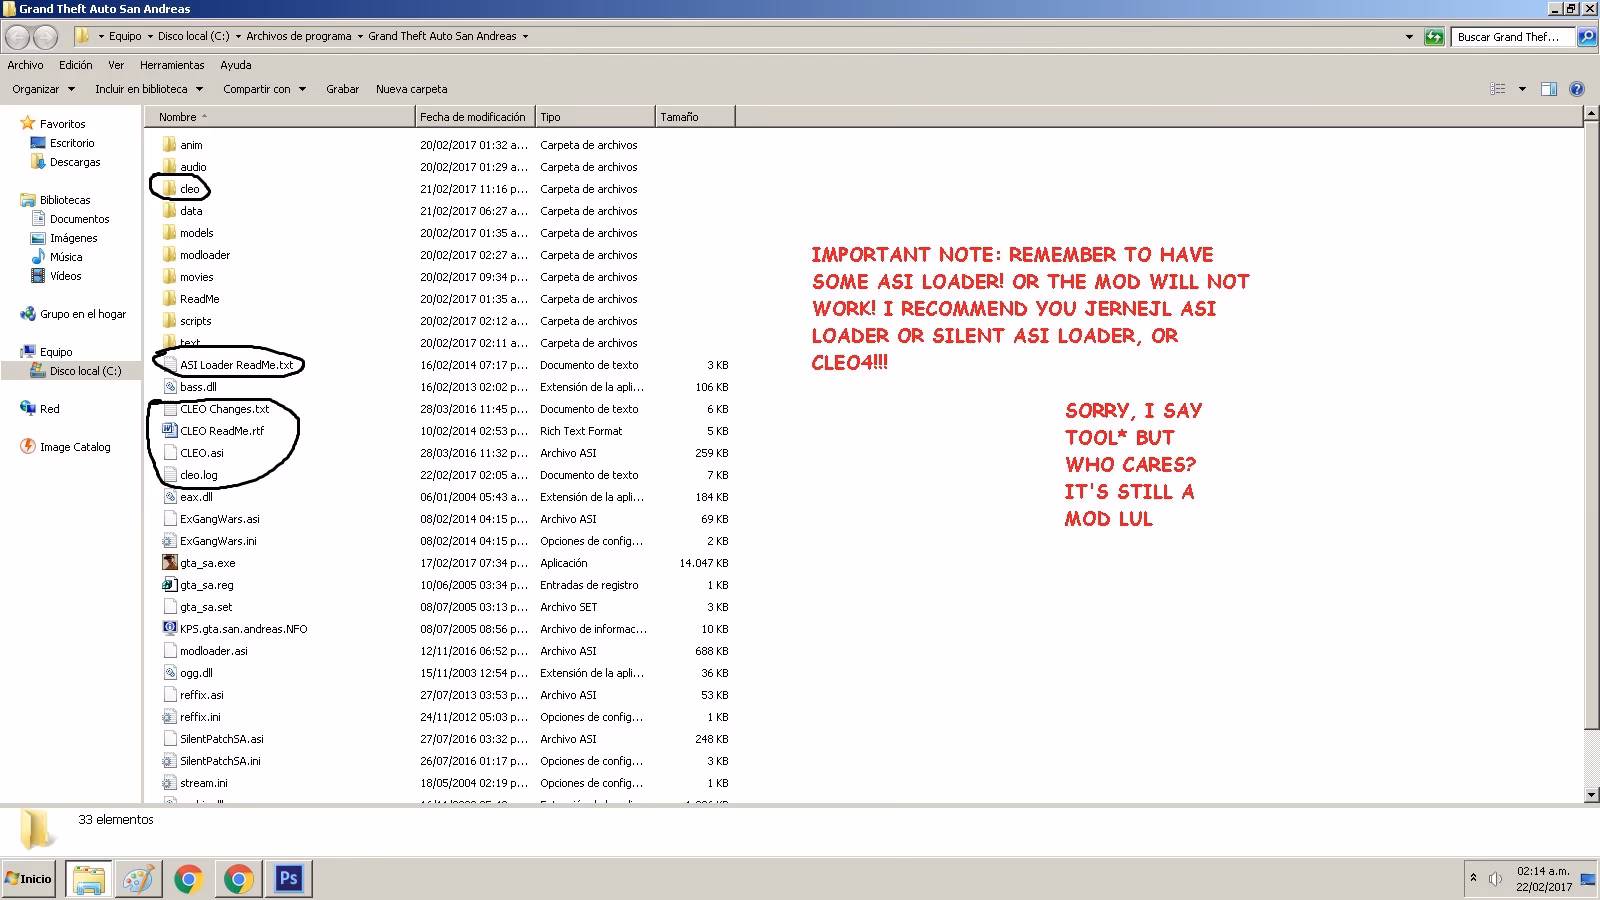The width and height of the screenshot is (1600, 900).
Task: Select the gta_sa.set file name
Action: [x=206, y=607]
